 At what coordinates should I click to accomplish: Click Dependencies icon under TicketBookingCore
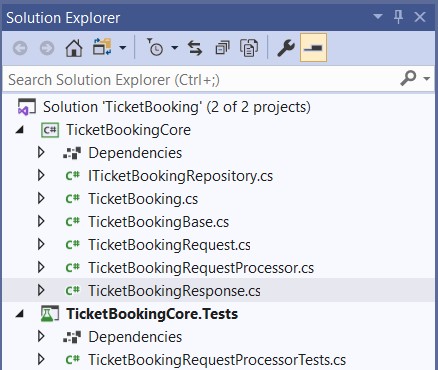coord(72,153)
